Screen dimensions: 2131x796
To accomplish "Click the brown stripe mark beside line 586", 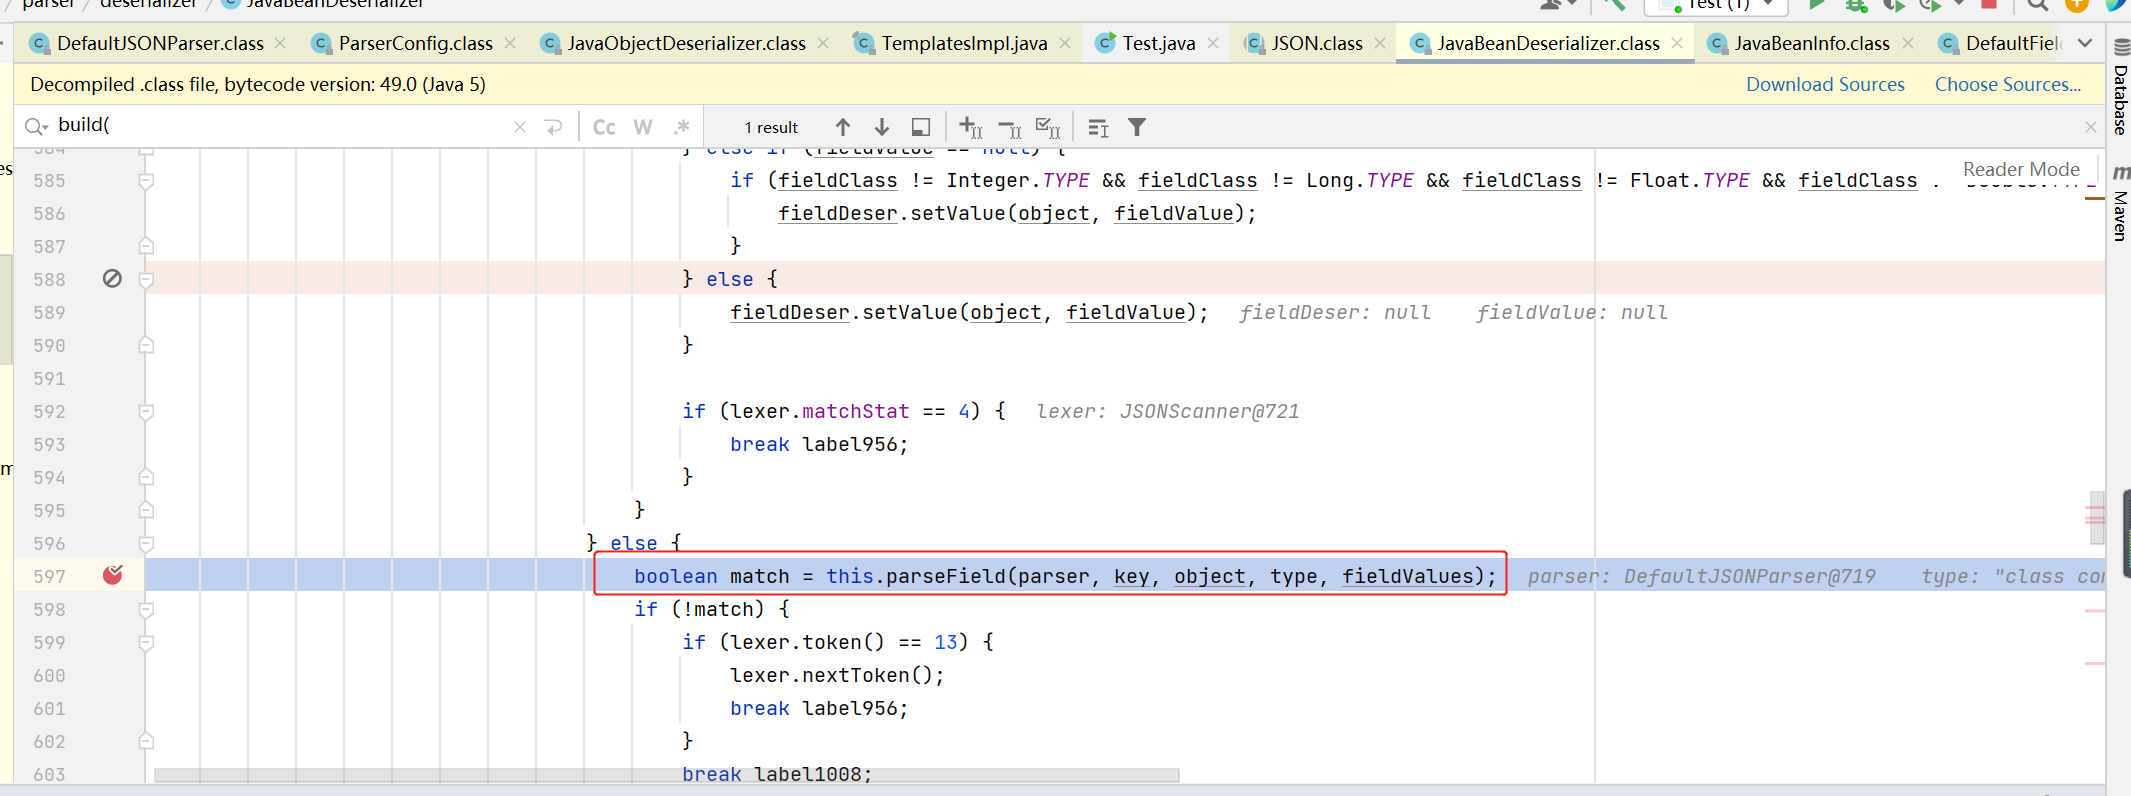I will coord(2095,199).
